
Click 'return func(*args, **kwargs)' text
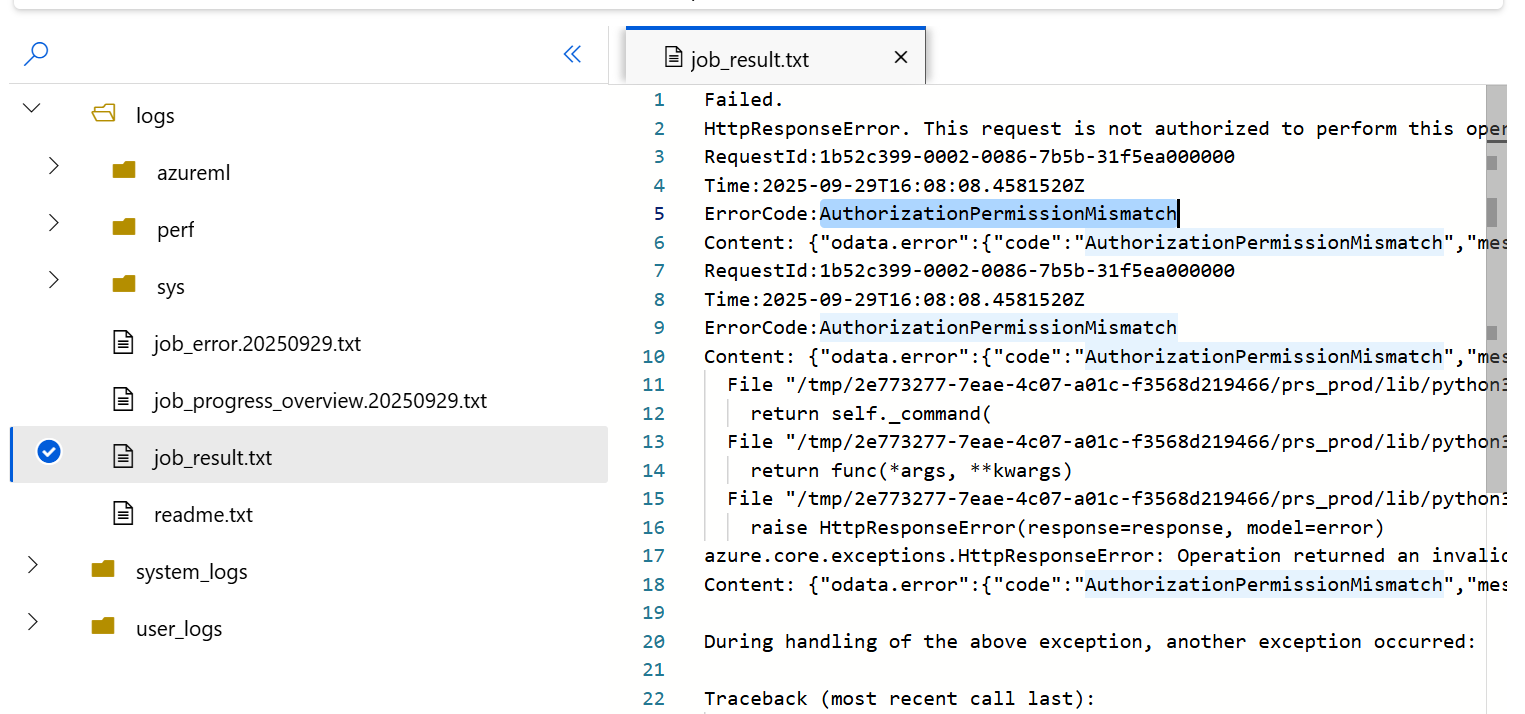[911, 470]
